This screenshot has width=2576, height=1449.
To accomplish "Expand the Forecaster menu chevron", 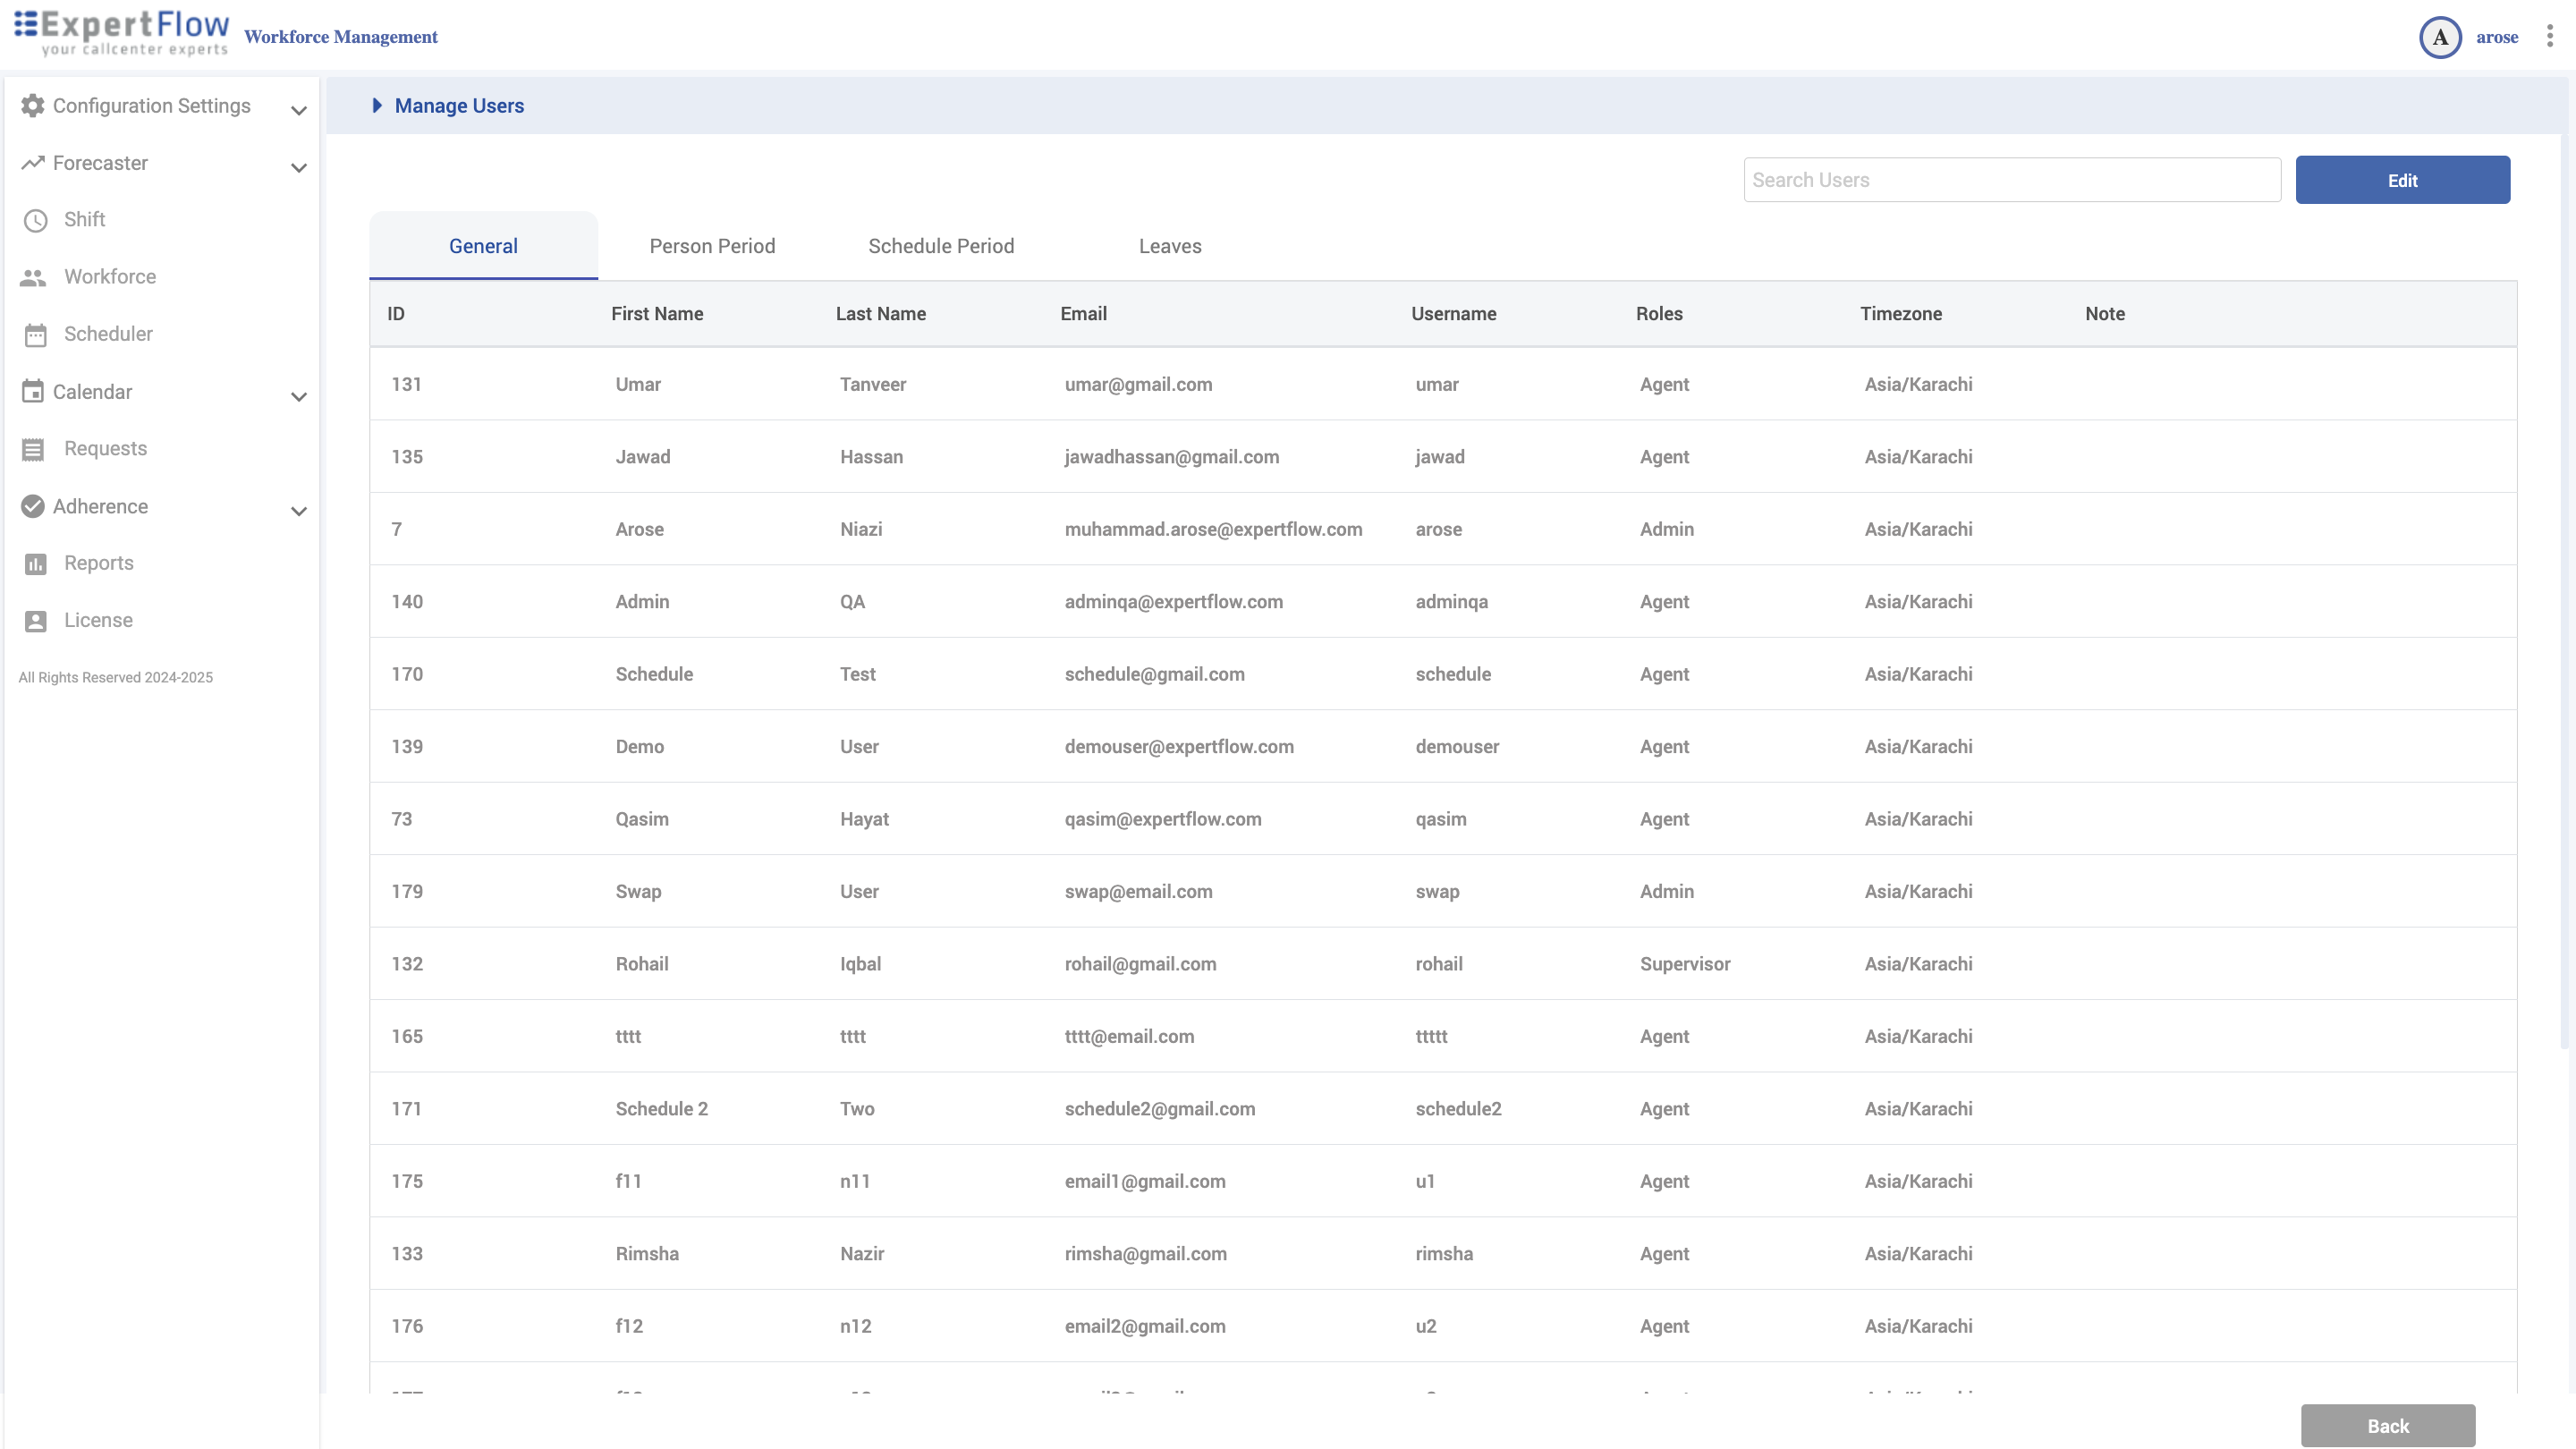I will [x=298, y=167].
